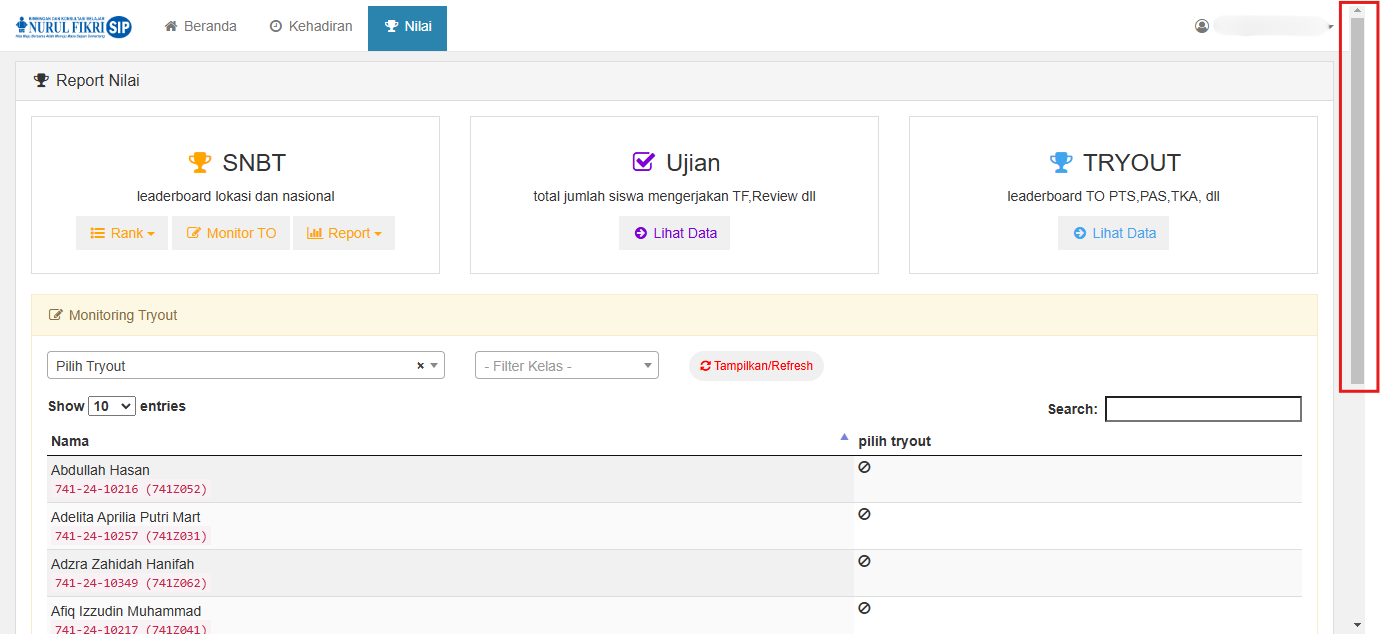The image size is (1380, 634).
Task: Click the clear (×) icon in Pilih Tryout
Action: coord(420,366)
